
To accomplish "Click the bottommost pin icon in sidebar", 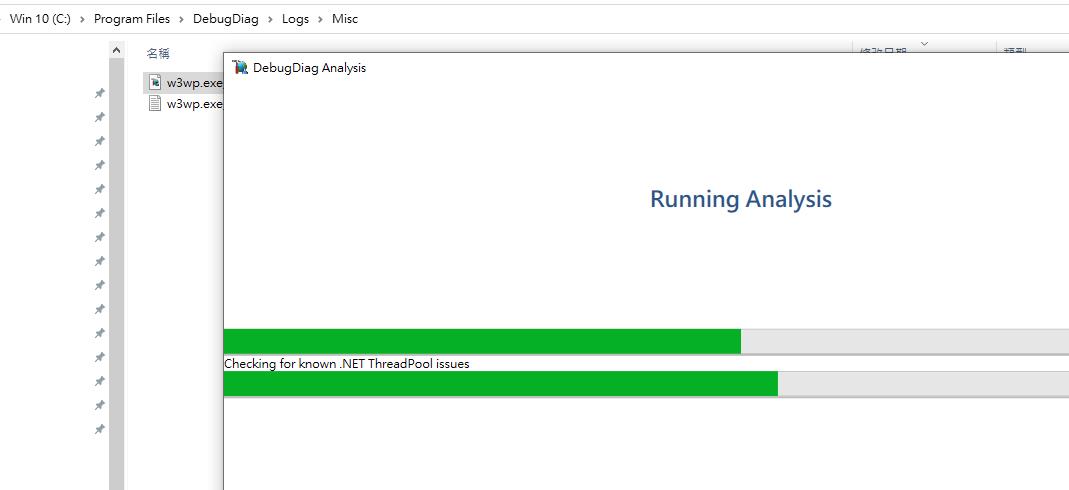I will 100,429.
